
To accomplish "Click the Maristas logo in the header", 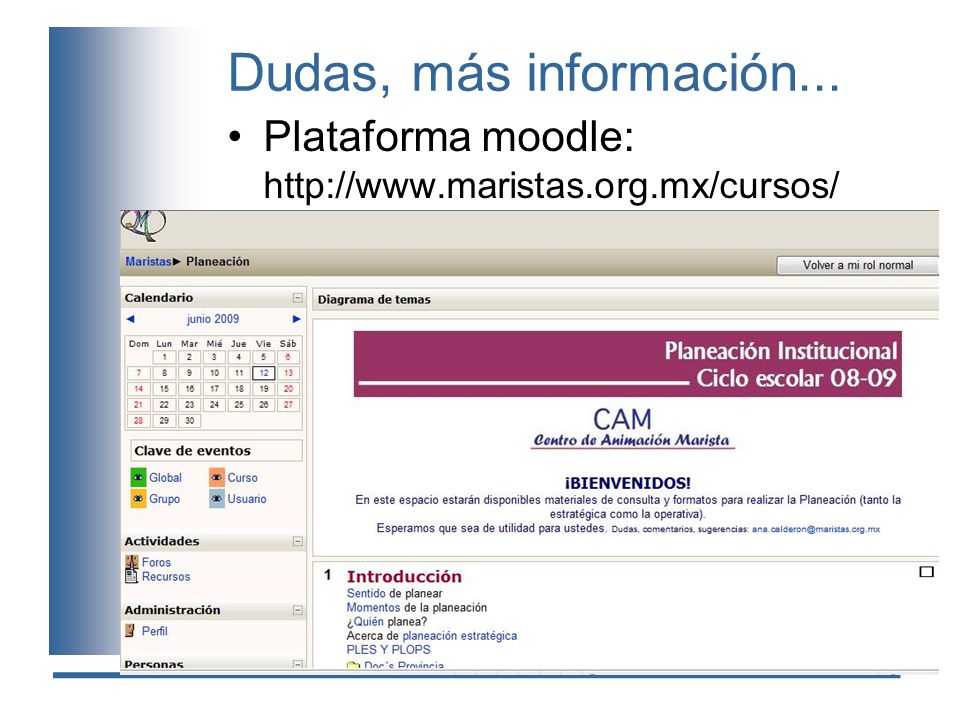I will point(144,225).
